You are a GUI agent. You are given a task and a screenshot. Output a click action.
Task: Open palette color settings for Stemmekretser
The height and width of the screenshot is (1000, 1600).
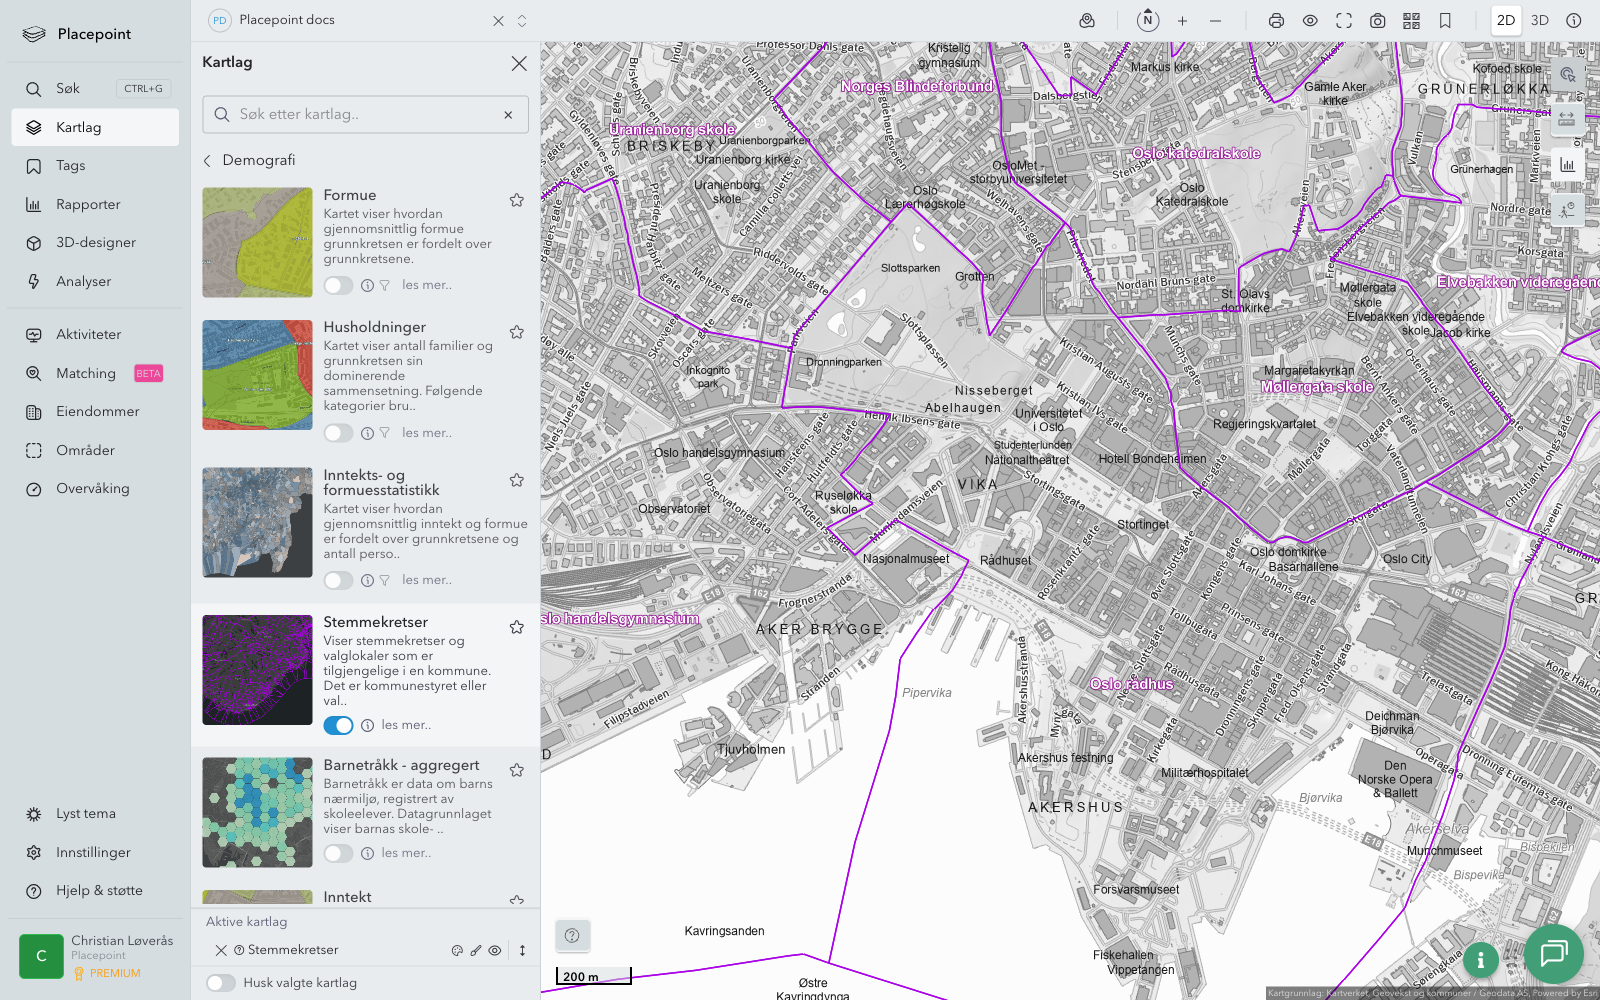pyautogui.click(x=457, y=951)
